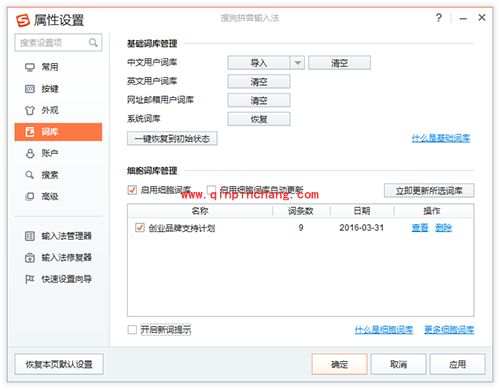This screenshot has width=500, height=389.
Task: Expand the 导入 dropdown arrow
Action: [x=298, y=63]
